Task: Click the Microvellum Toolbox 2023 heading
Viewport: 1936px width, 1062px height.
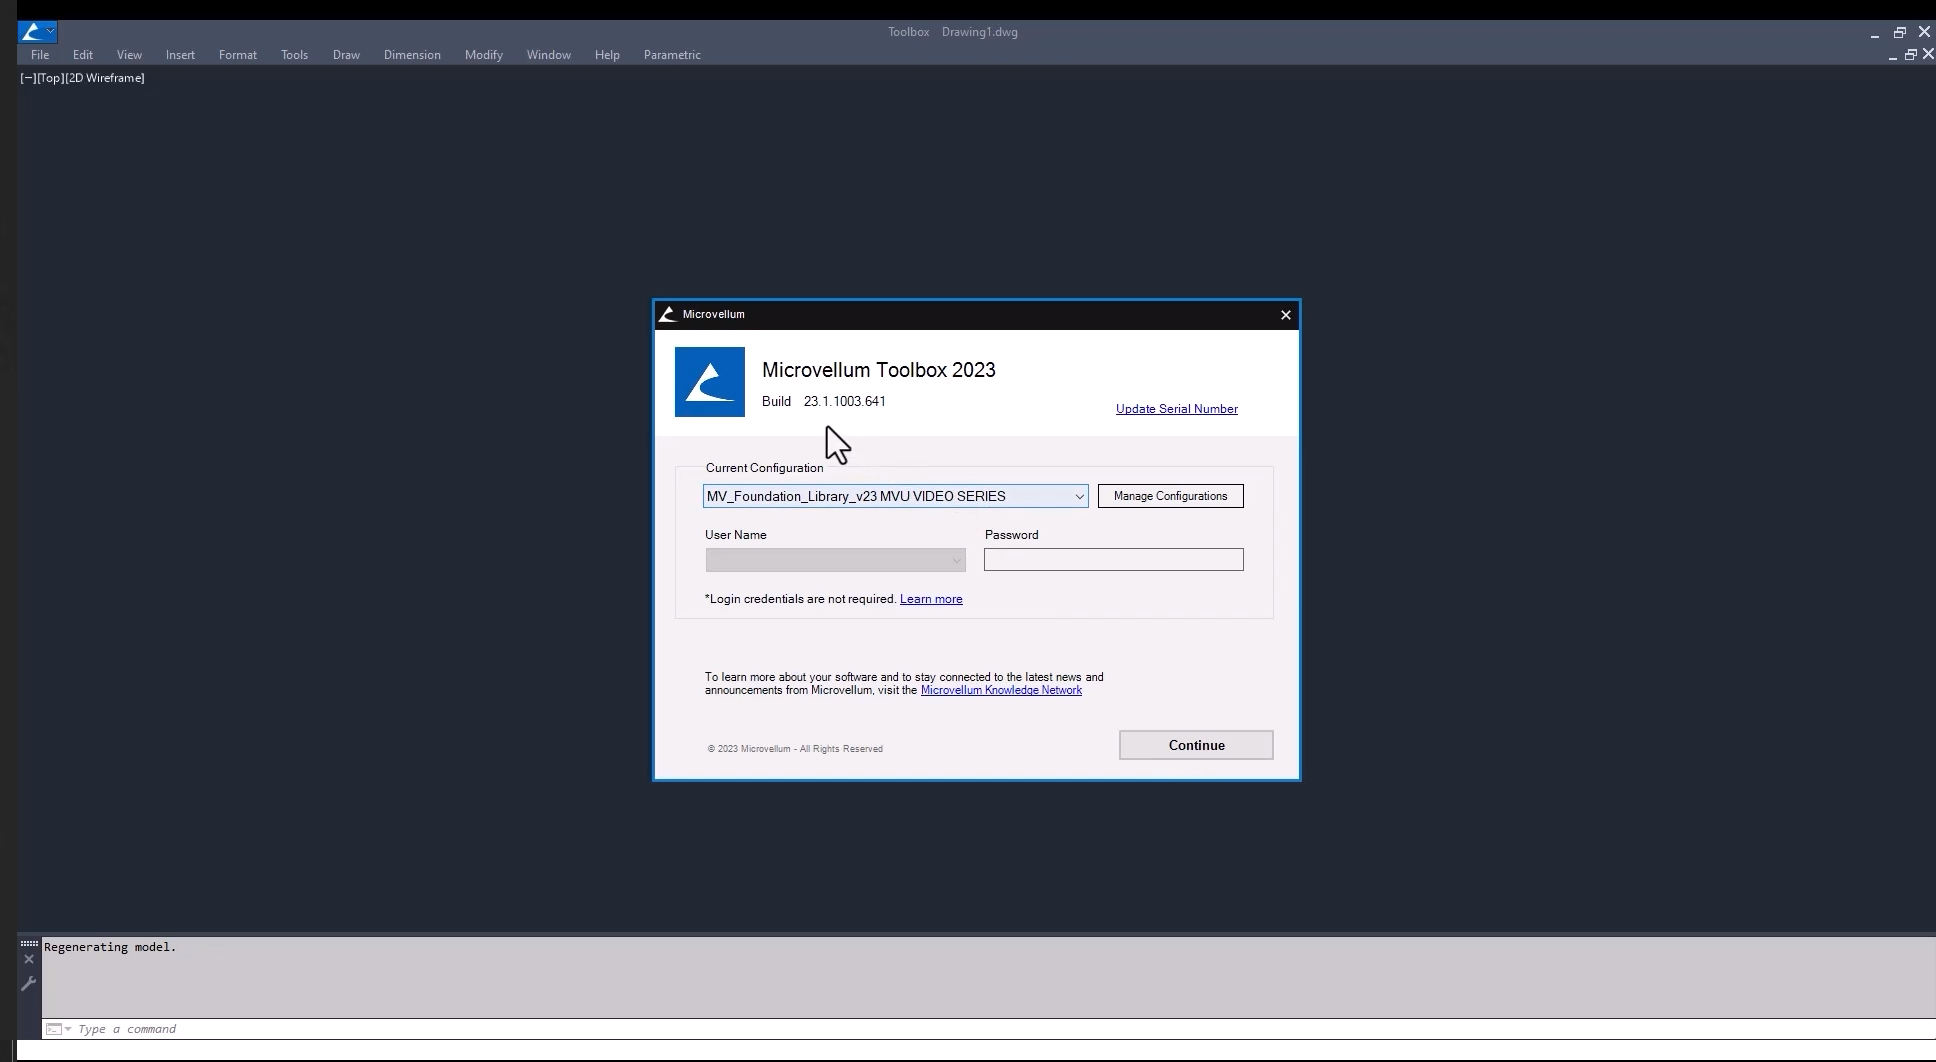Action: [x=879, y=370]
